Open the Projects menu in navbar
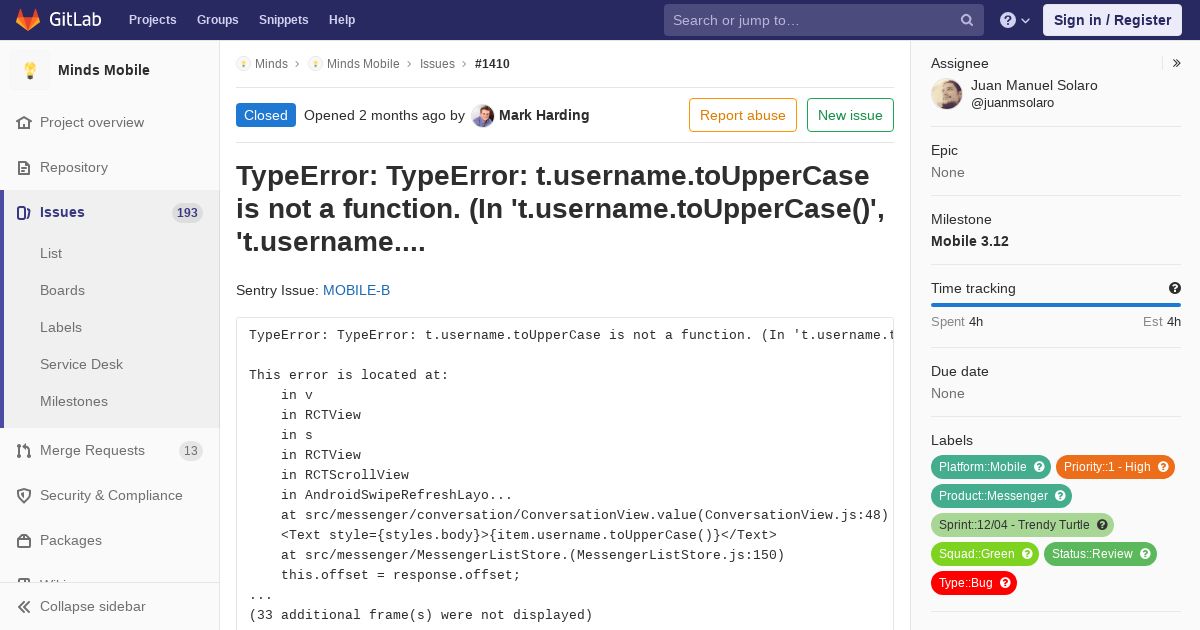Viewport: 1200px width, 630px height. point(152,20)
